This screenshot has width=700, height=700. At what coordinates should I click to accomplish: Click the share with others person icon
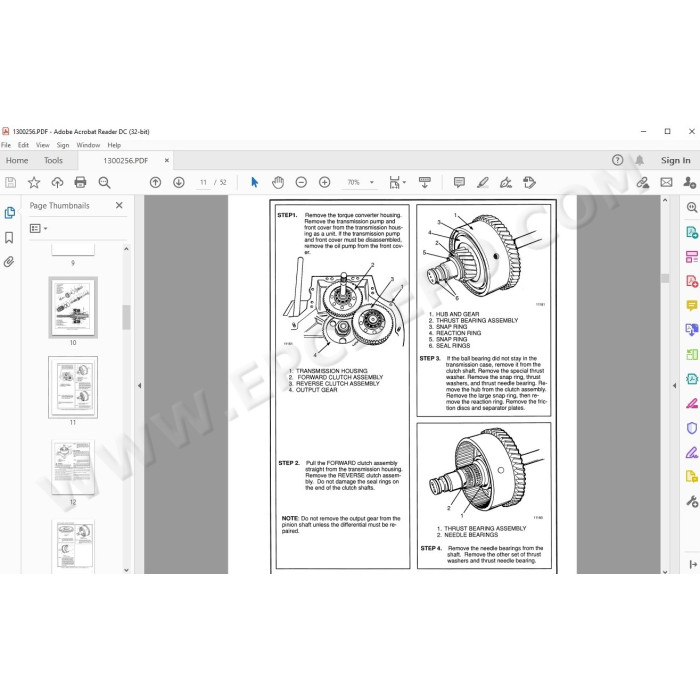[x=689, y=182]
